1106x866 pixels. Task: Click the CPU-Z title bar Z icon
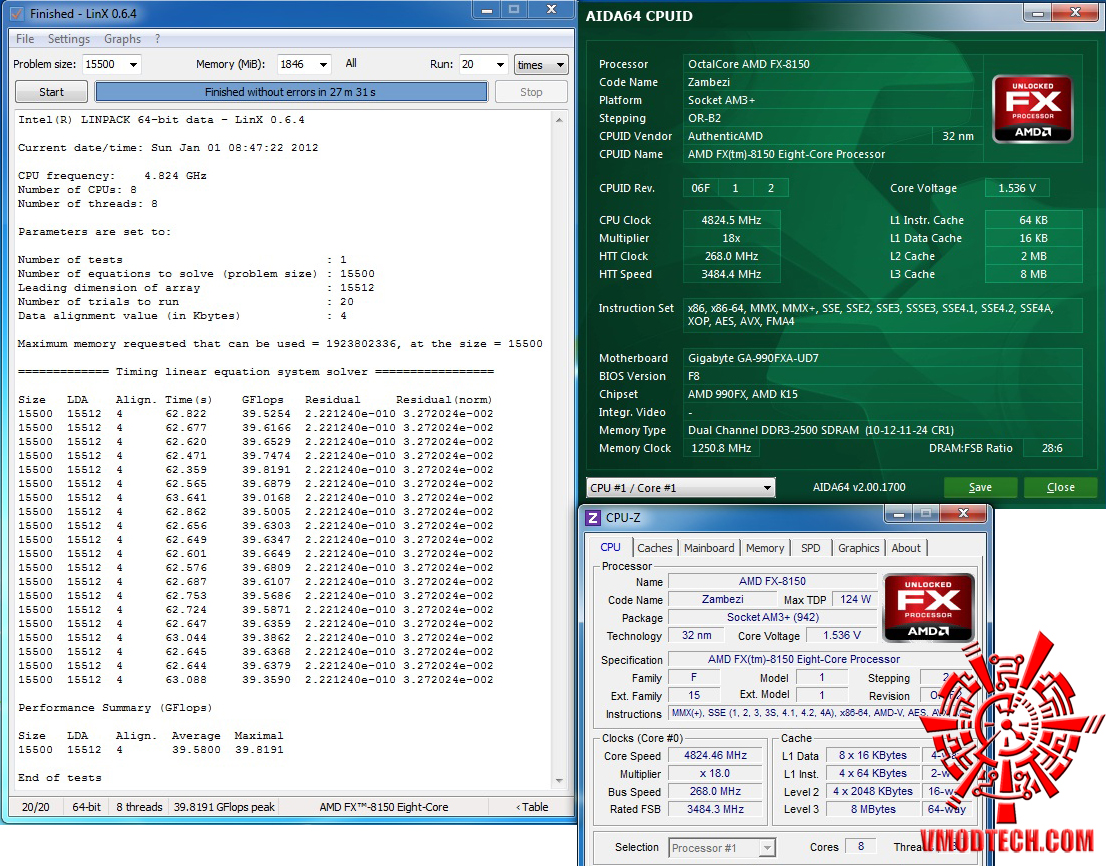click(x=593, y=518)
